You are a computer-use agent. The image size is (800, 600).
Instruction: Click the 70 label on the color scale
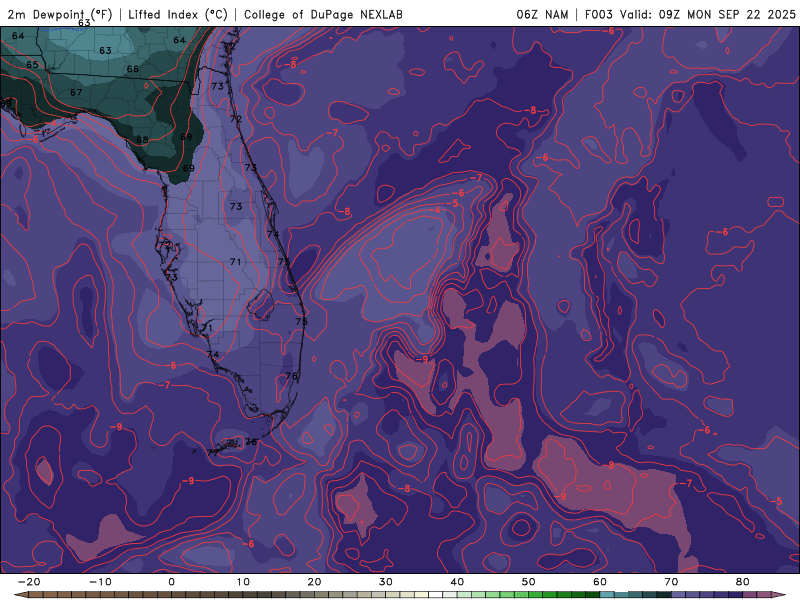[x=671, y=582]
